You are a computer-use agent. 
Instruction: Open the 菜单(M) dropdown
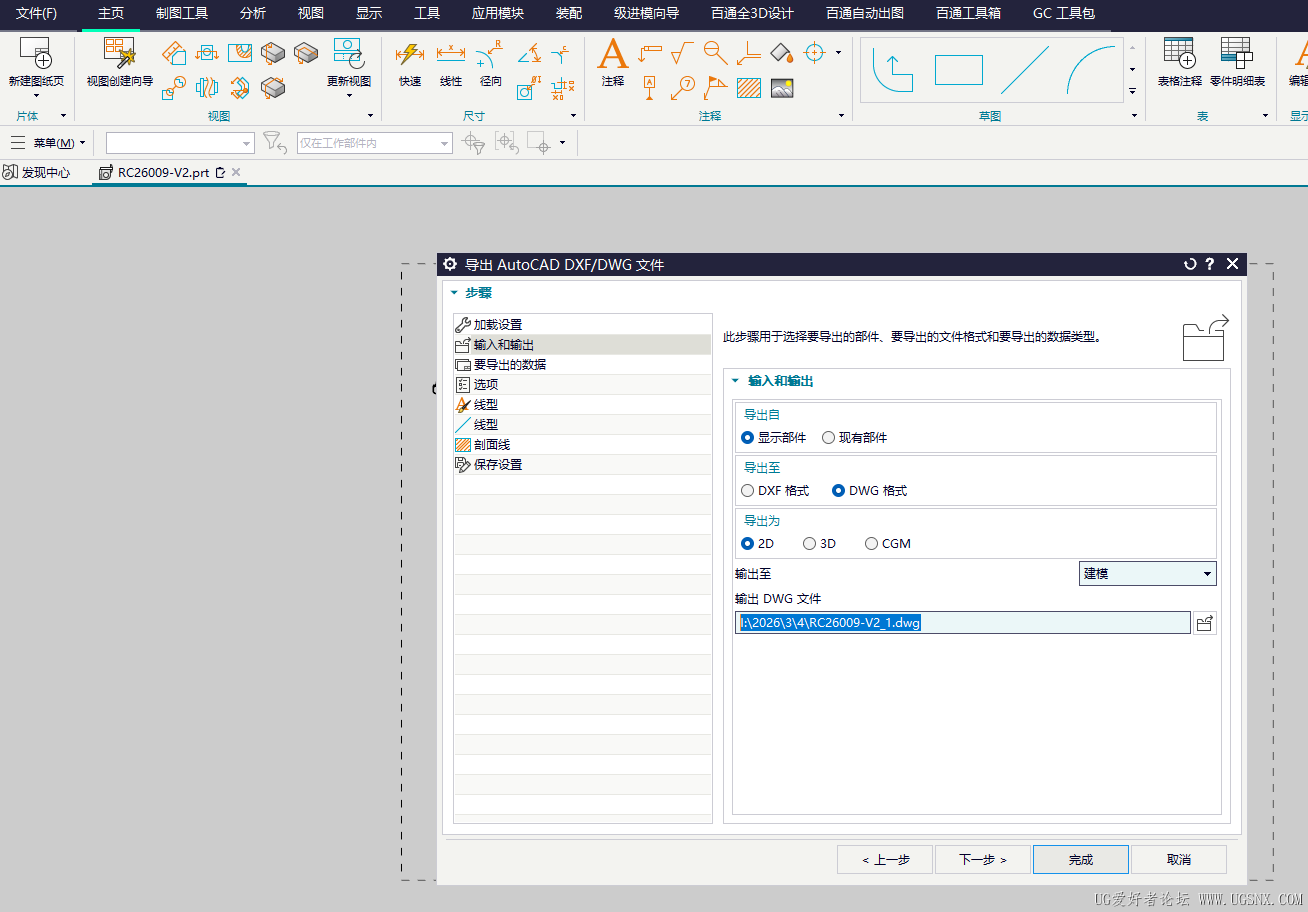coord(48,143)
